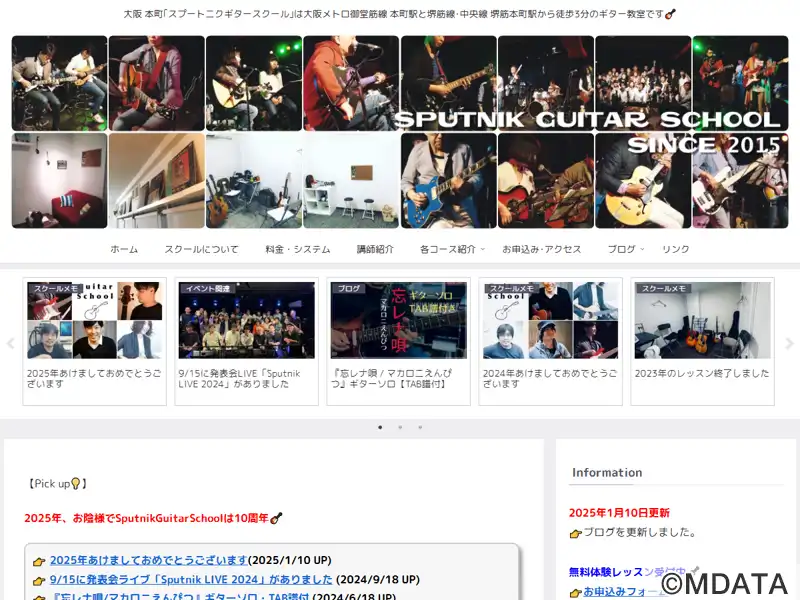
Task: Click the guitar icon after 10周年 text
Action: coord(276,518)
